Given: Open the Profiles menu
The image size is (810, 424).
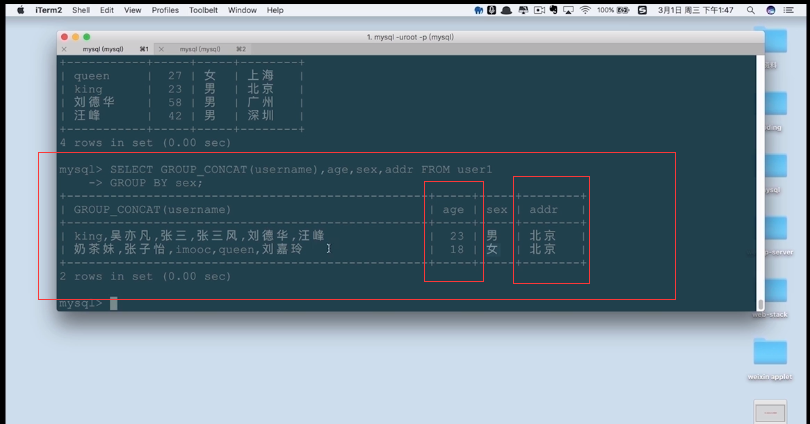Looking at the screenshot, I should [x=165, y=10].
